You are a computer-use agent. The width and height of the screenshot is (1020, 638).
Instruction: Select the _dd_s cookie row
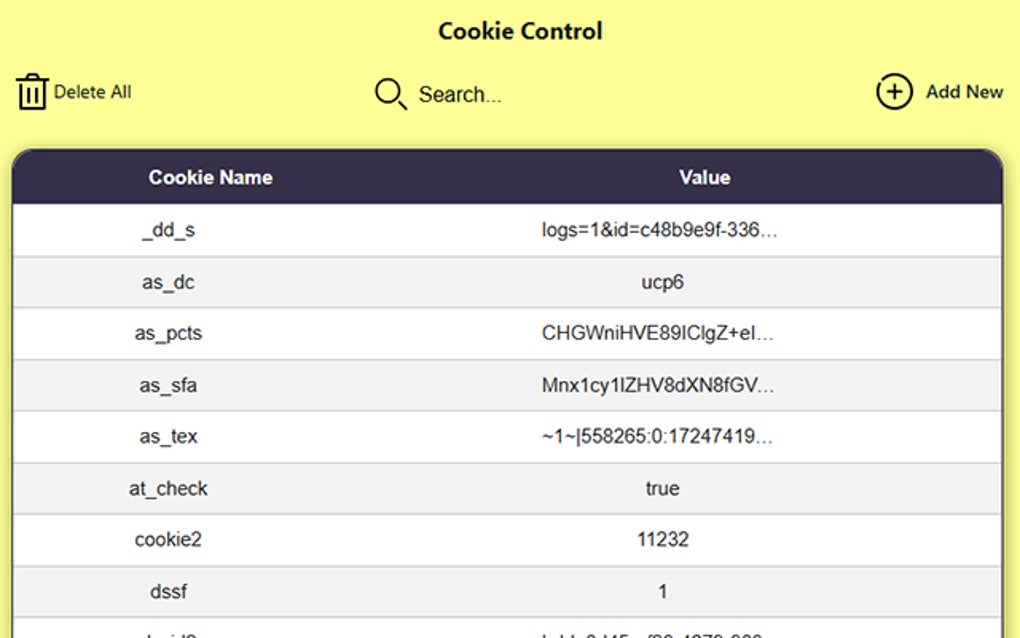(x=168, y=231)
